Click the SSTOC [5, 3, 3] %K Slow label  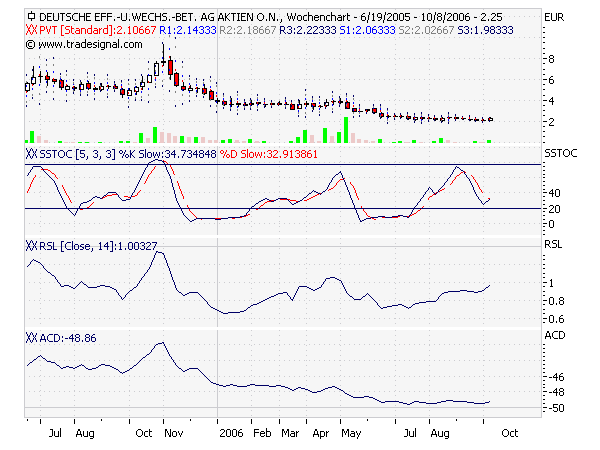click(x=128, y=154)
